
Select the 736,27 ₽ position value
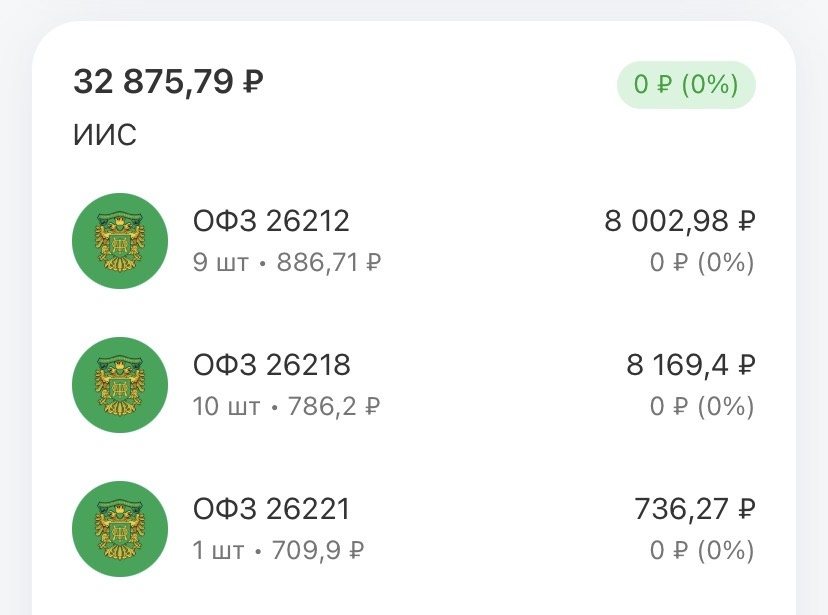[694, 509]
